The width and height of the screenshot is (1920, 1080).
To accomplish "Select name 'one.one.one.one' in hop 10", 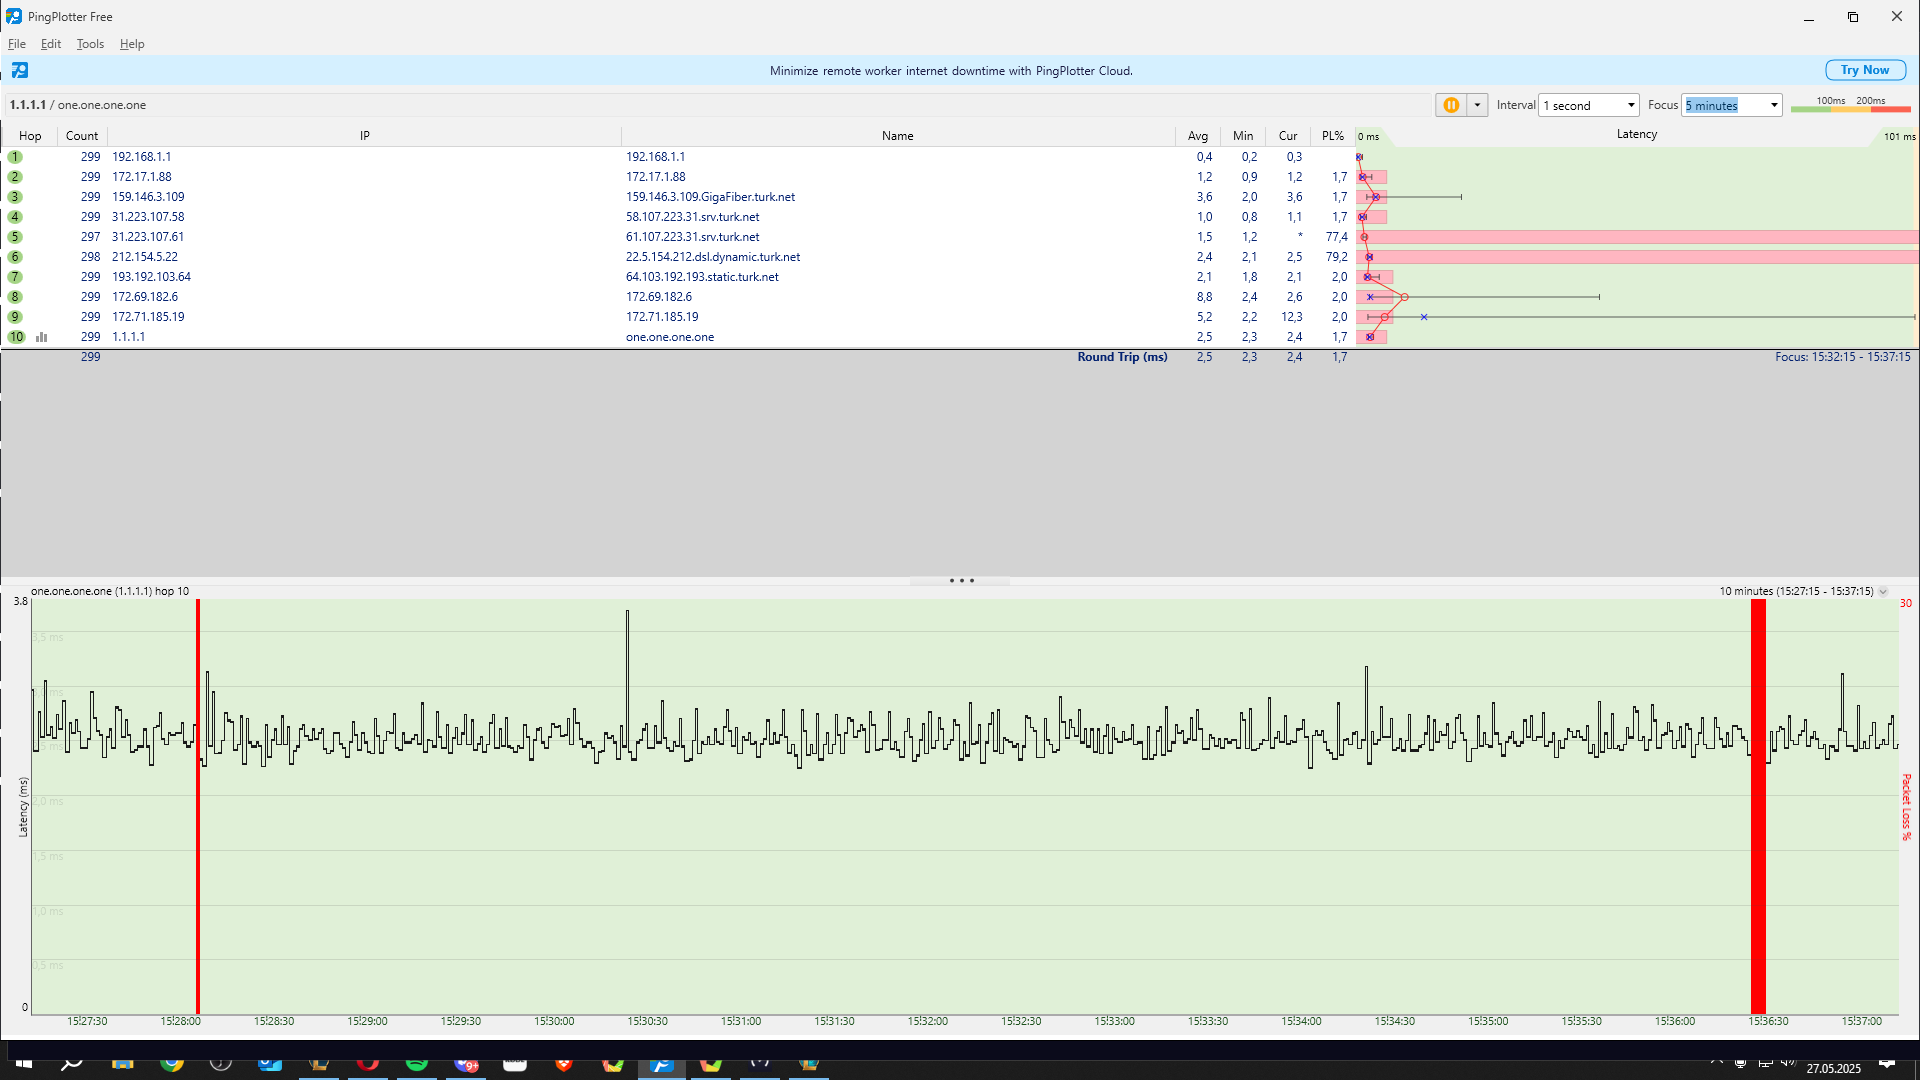I will pos(670,337).
